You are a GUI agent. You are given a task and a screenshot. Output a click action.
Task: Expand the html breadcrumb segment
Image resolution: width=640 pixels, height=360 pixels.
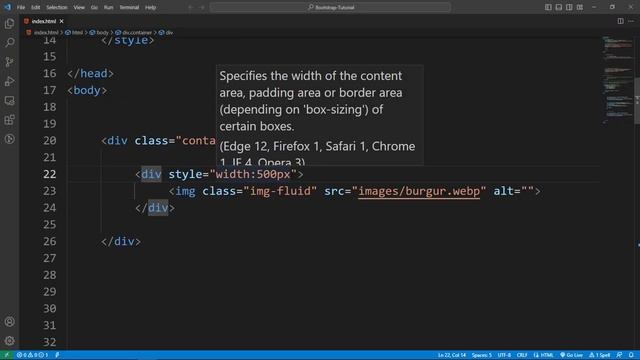click(x=74, y=33)
